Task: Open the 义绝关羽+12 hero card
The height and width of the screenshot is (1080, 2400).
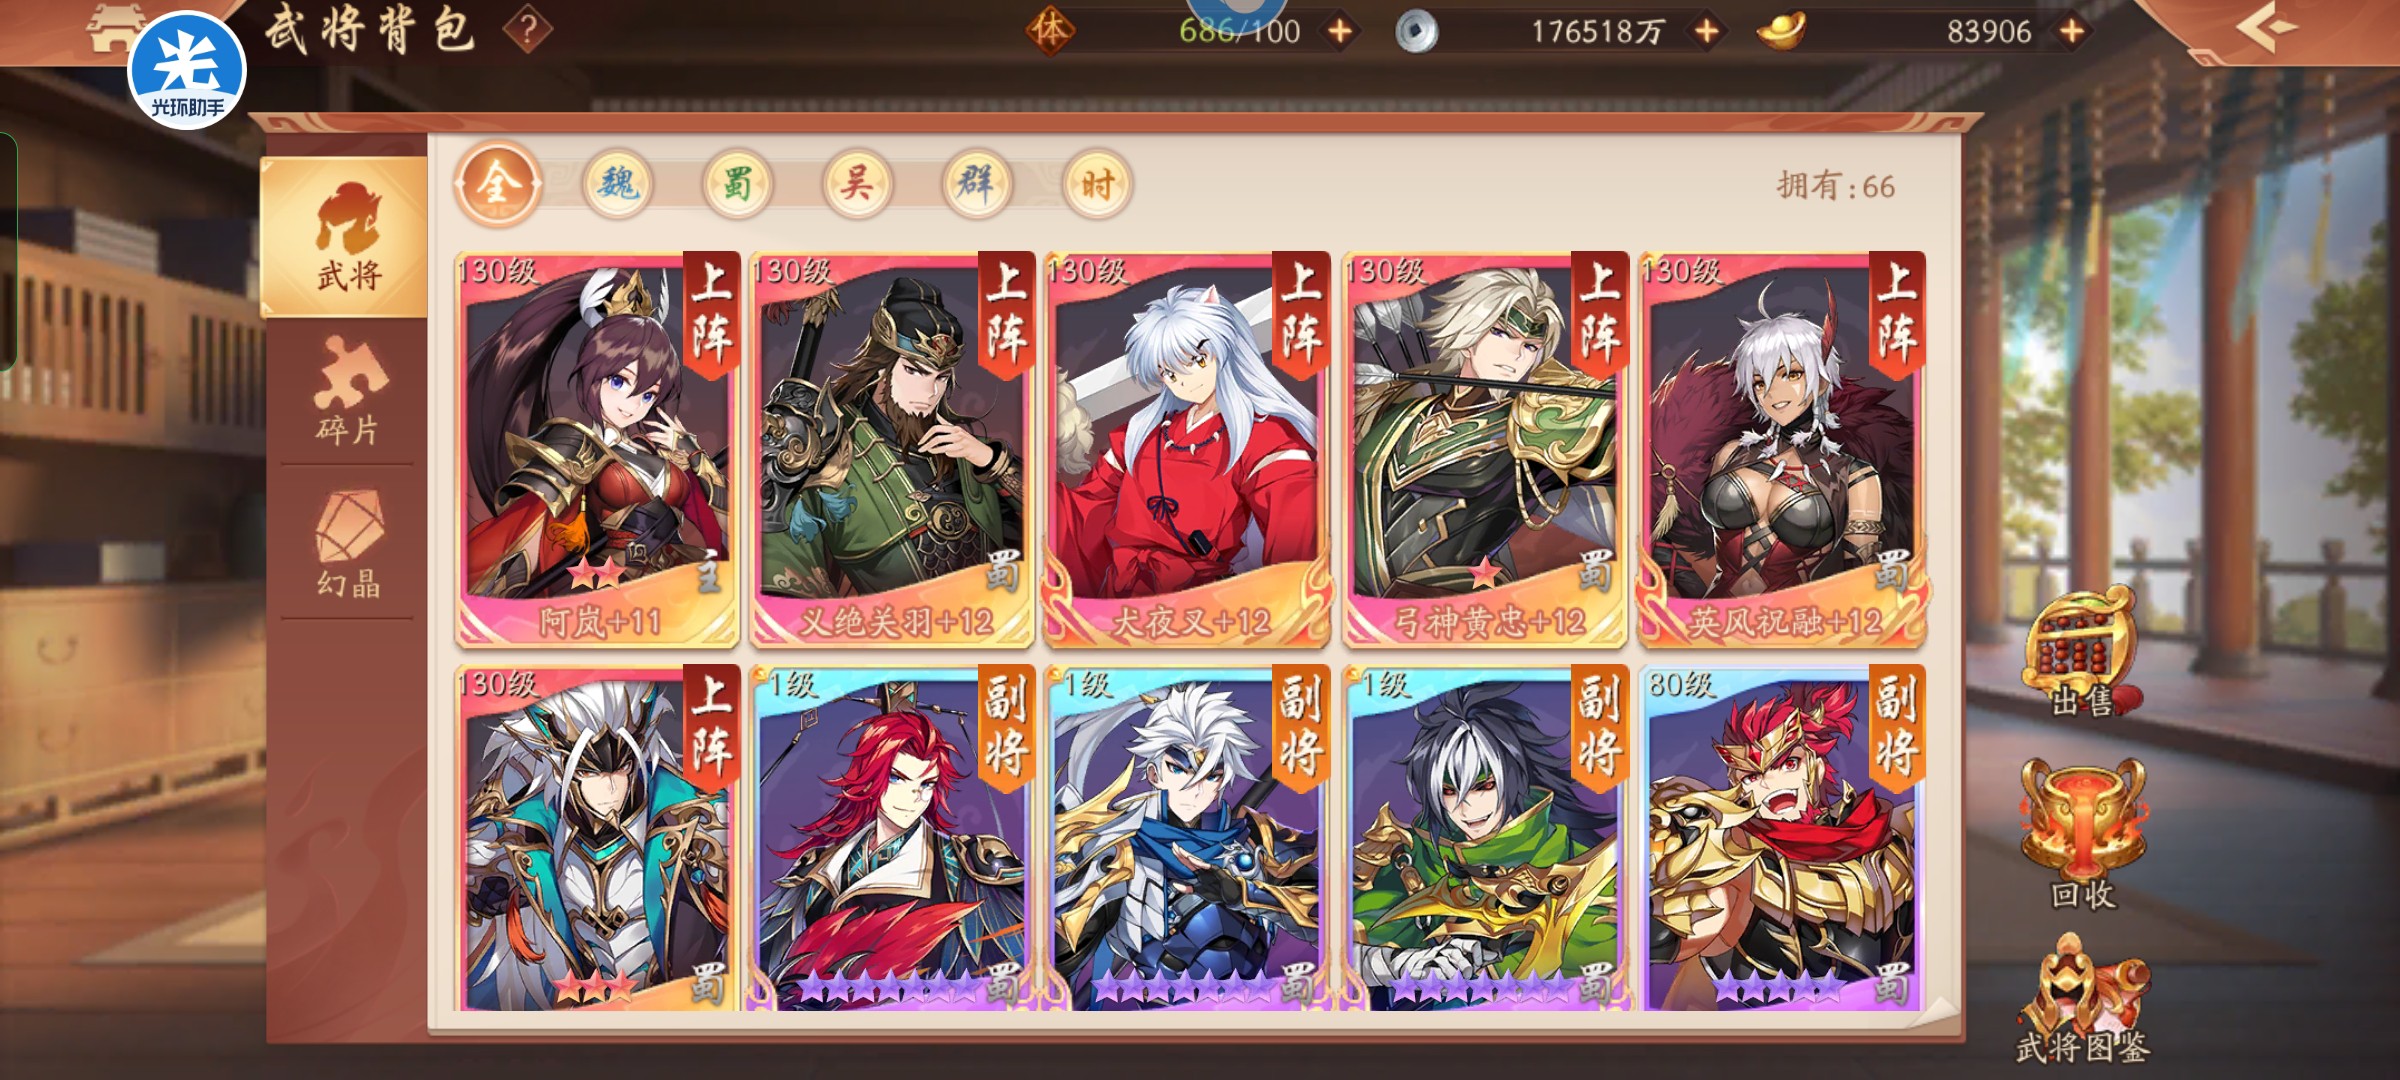Action: point(892,449)
